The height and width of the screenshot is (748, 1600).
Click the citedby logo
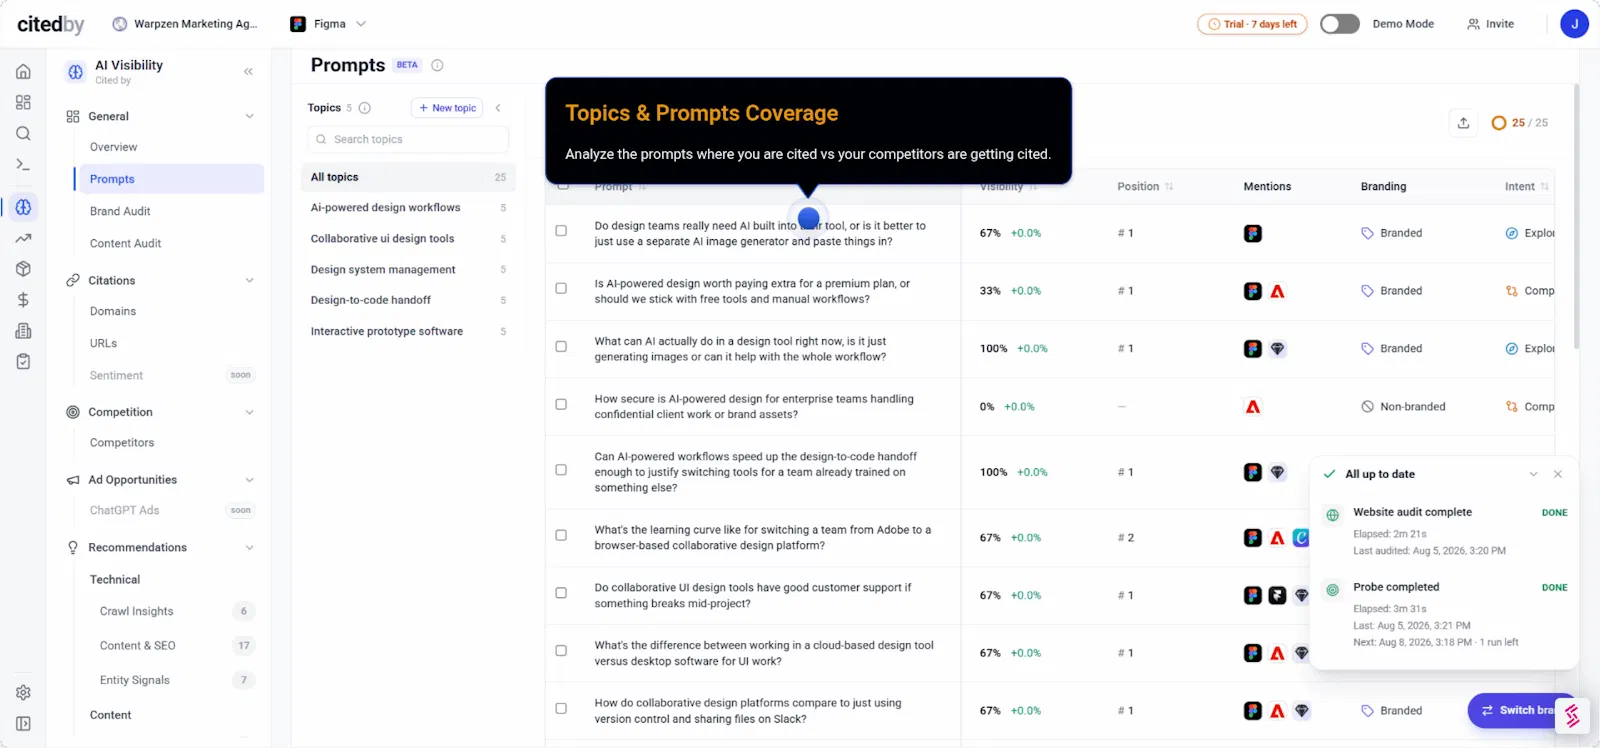click(51, 24)
